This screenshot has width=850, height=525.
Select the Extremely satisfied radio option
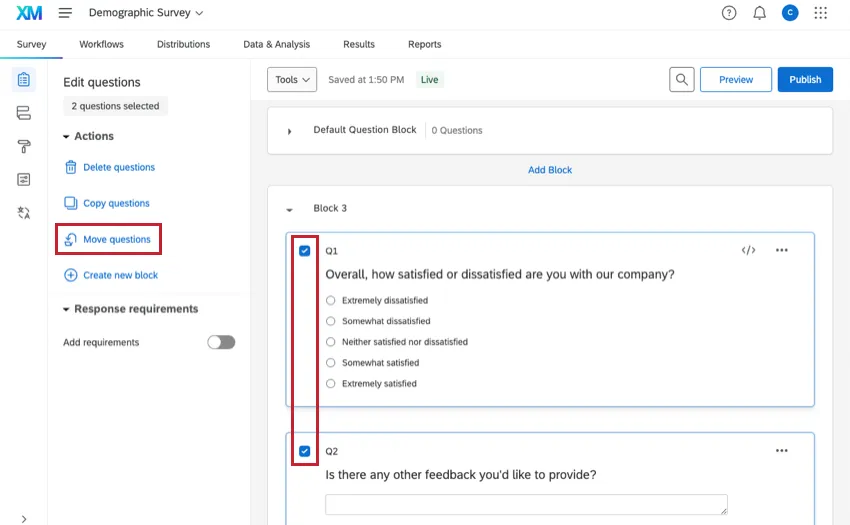tap(331, 383)
